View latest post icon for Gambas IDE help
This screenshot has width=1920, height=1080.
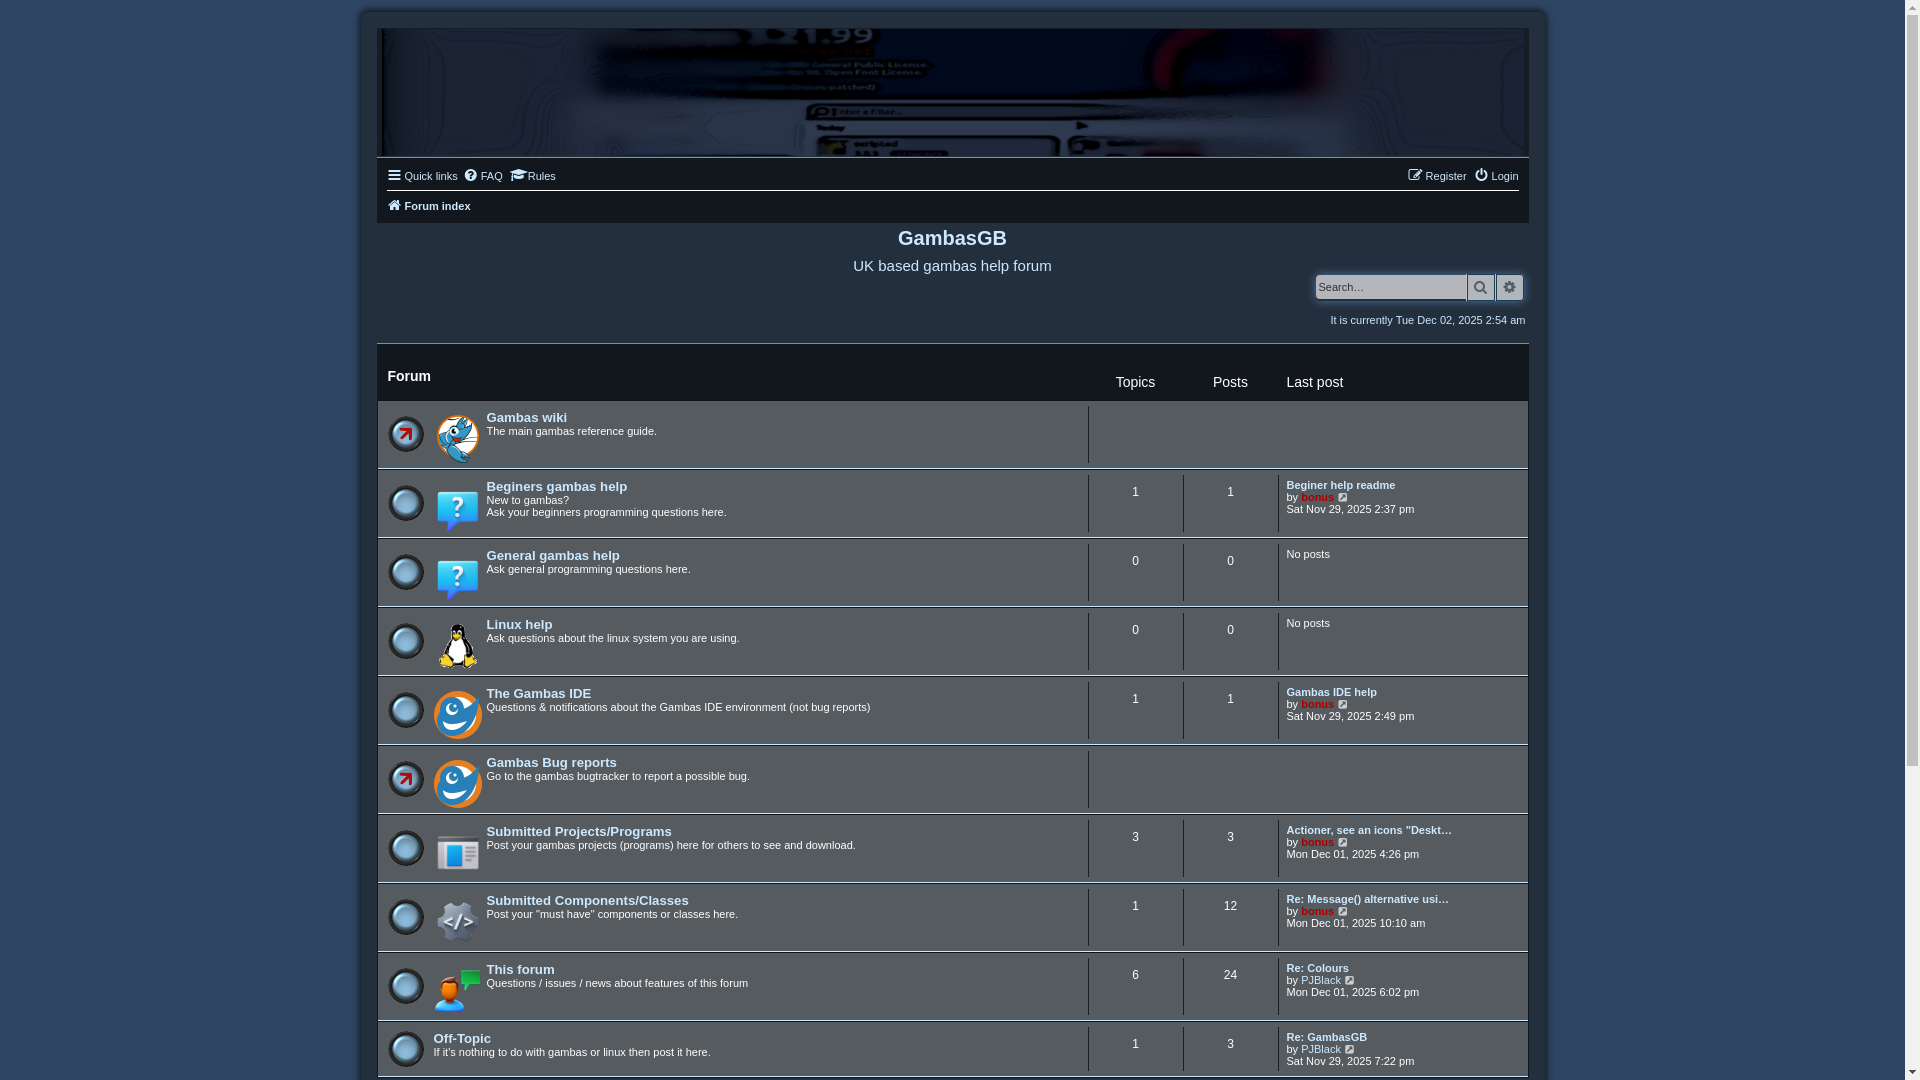click(1343, 704)
